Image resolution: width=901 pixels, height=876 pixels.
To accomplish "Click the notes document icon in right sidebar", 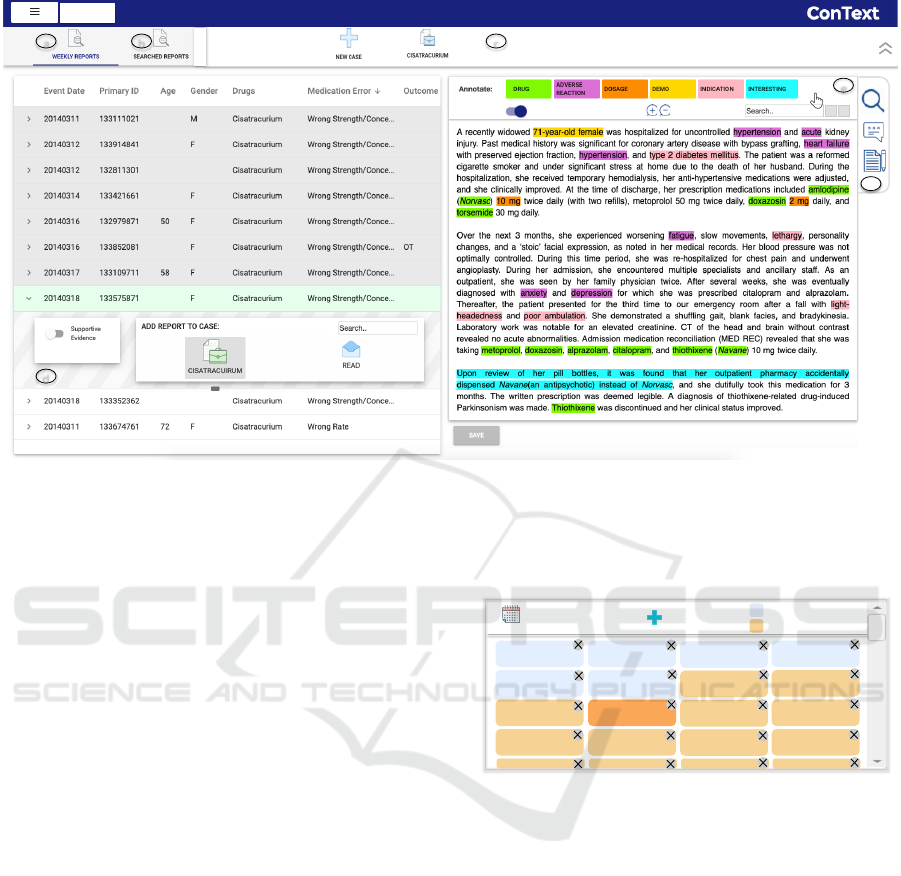I will [872, 160].
